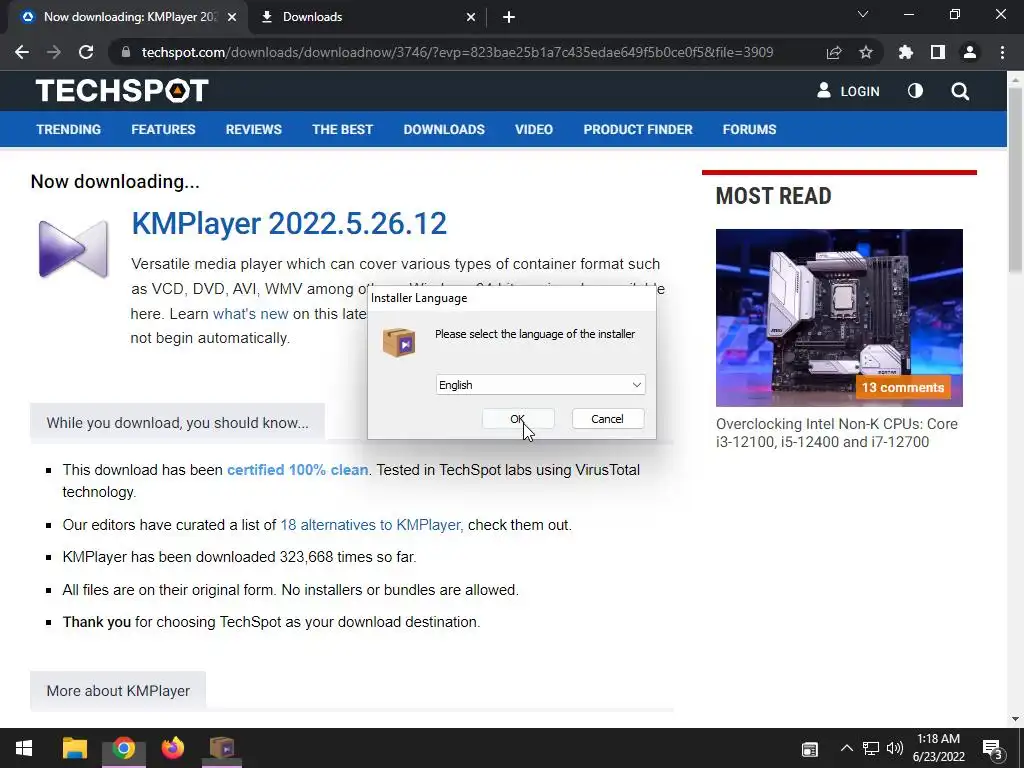This screenshot has height=768, width=1024.
Task: Open the Chrome extensions puzzle icon
Action: click(906, 52)
